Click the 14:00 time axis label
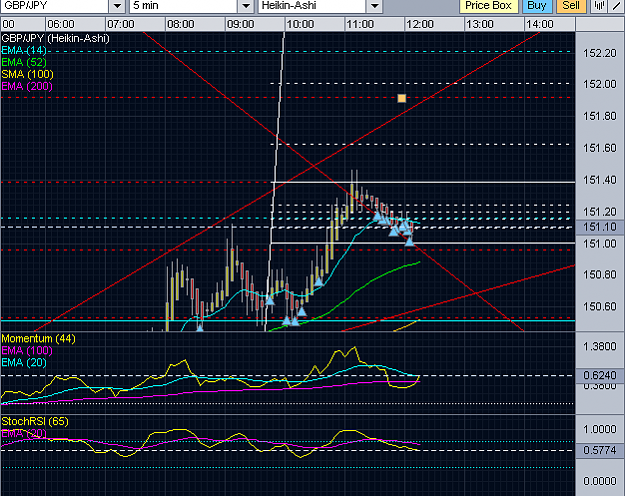This screenshot has width=625, height=496. pyautogui.click(x=540, y=24)
